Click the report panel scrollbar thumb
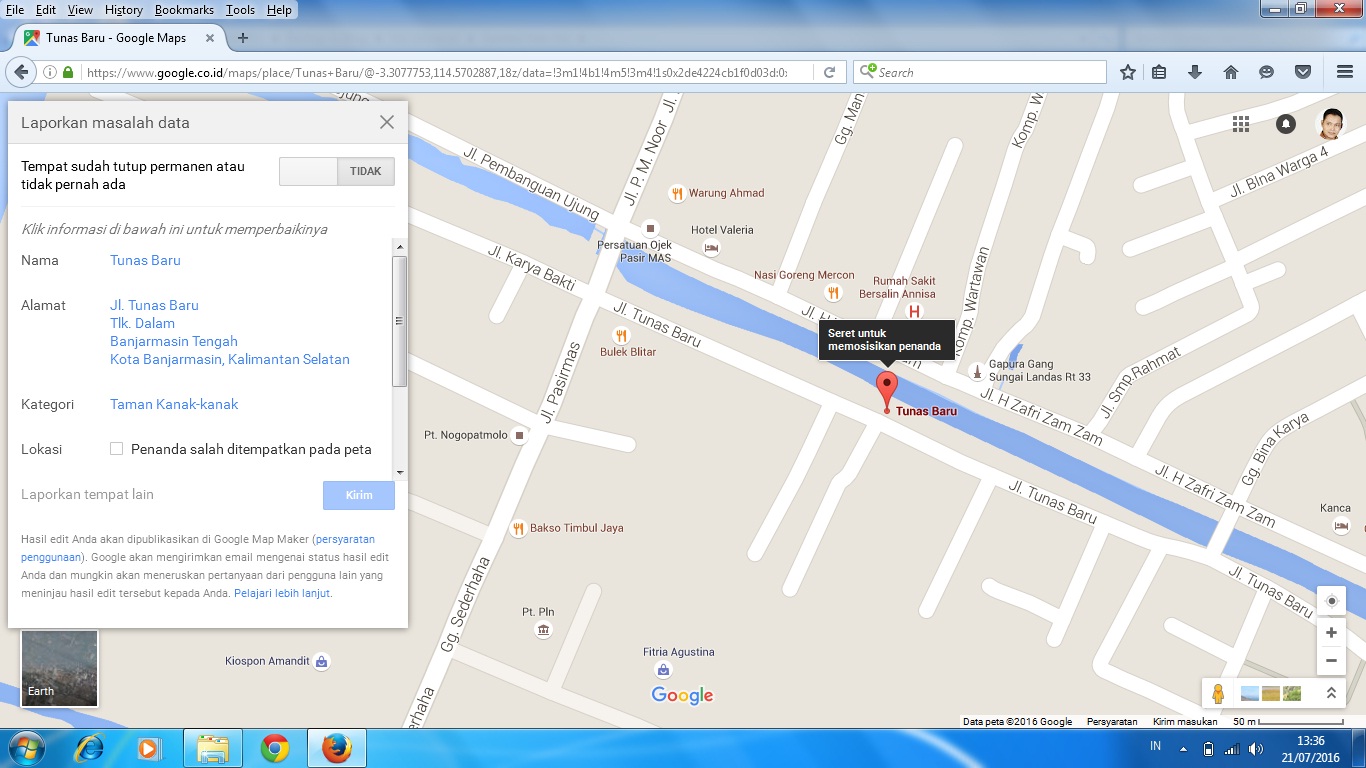This screenshot has width=1366, height=768. coord(399,321)
